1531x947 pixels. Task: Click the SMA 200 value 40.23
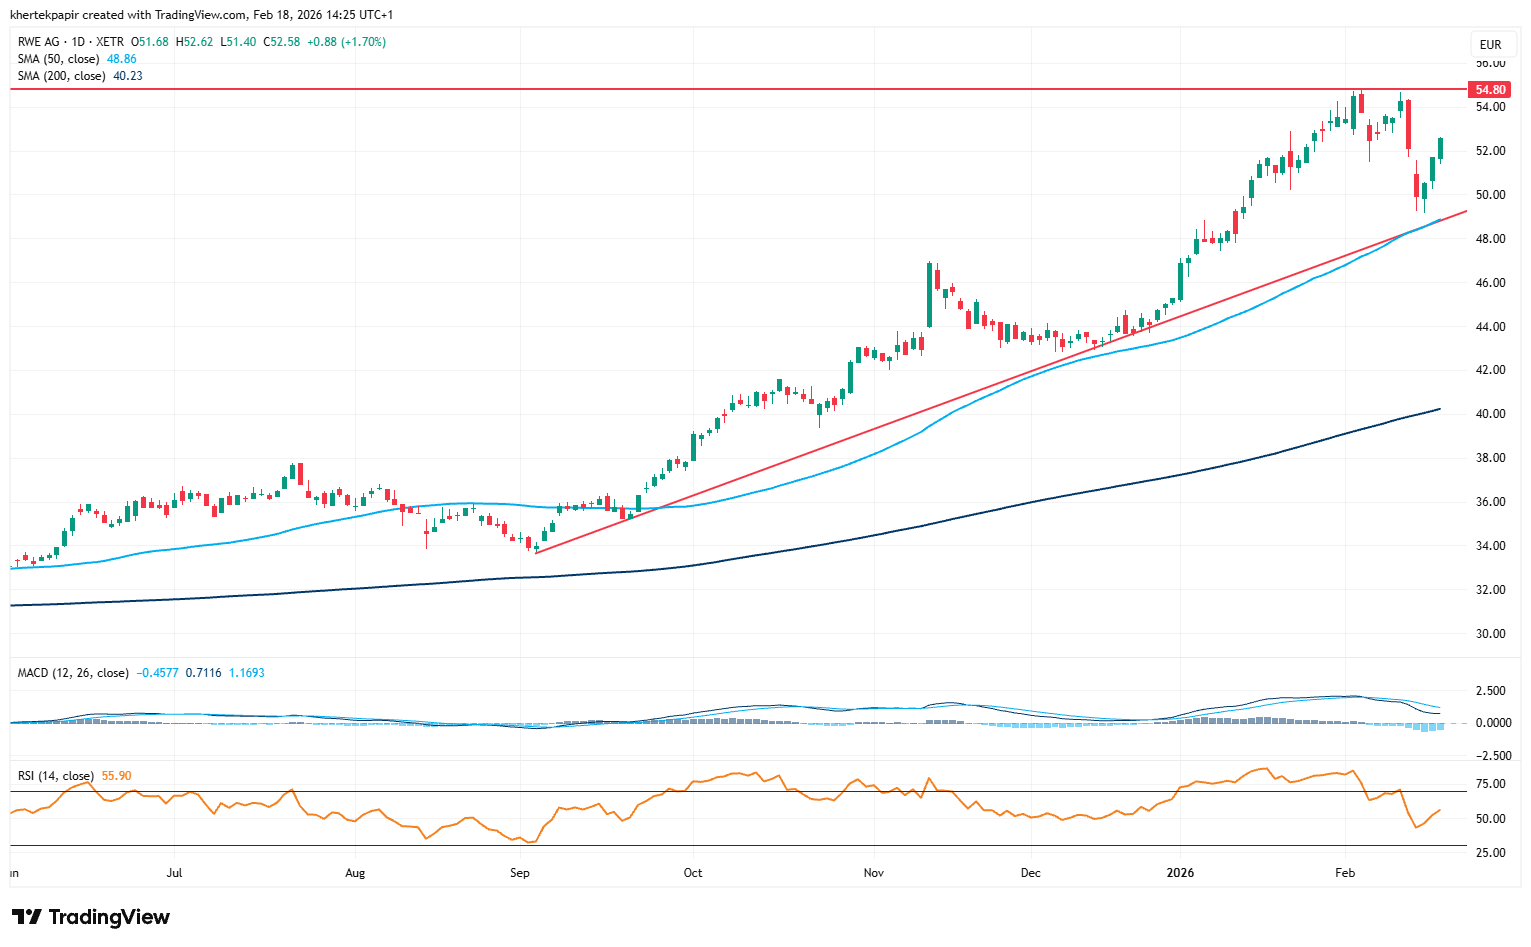128,76
